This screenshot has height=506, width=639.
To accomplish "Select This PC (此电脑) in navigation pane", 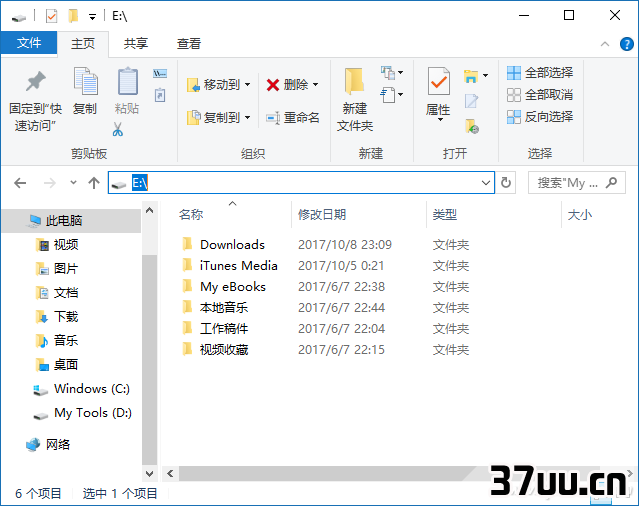I will tap(71, 221).
